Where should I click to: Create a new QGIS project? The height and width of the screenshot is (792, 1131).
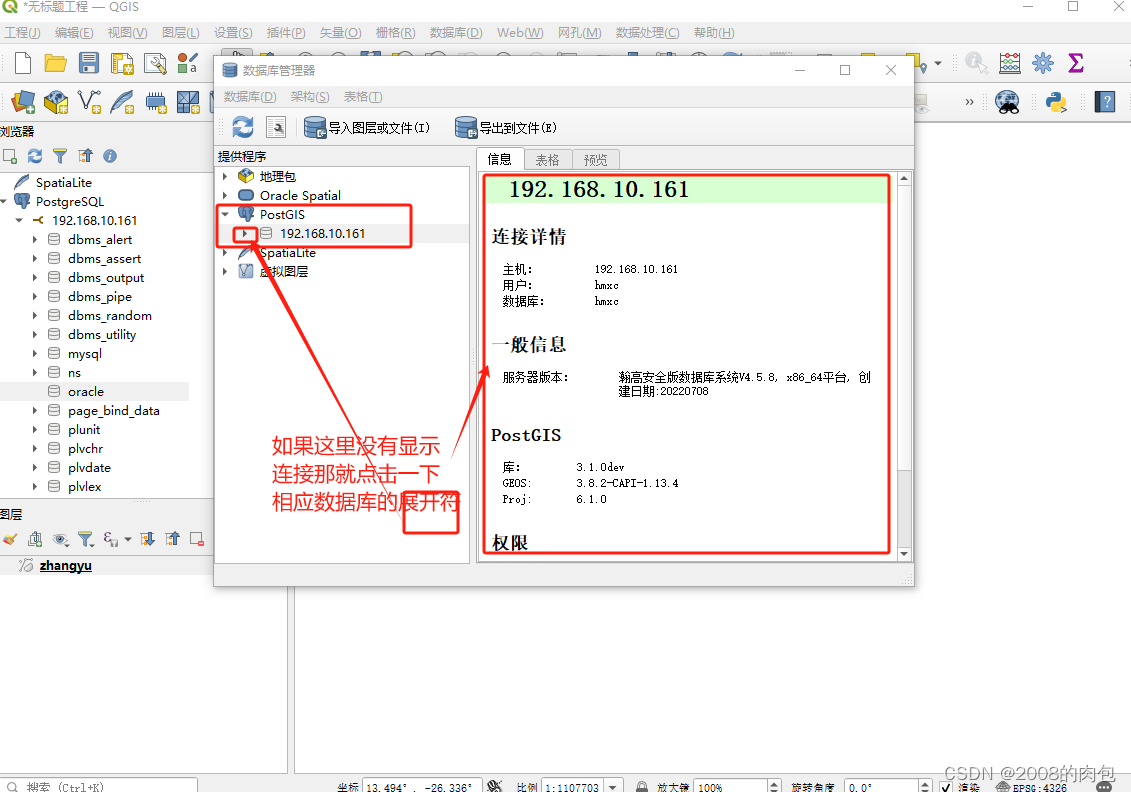[23, 63]
